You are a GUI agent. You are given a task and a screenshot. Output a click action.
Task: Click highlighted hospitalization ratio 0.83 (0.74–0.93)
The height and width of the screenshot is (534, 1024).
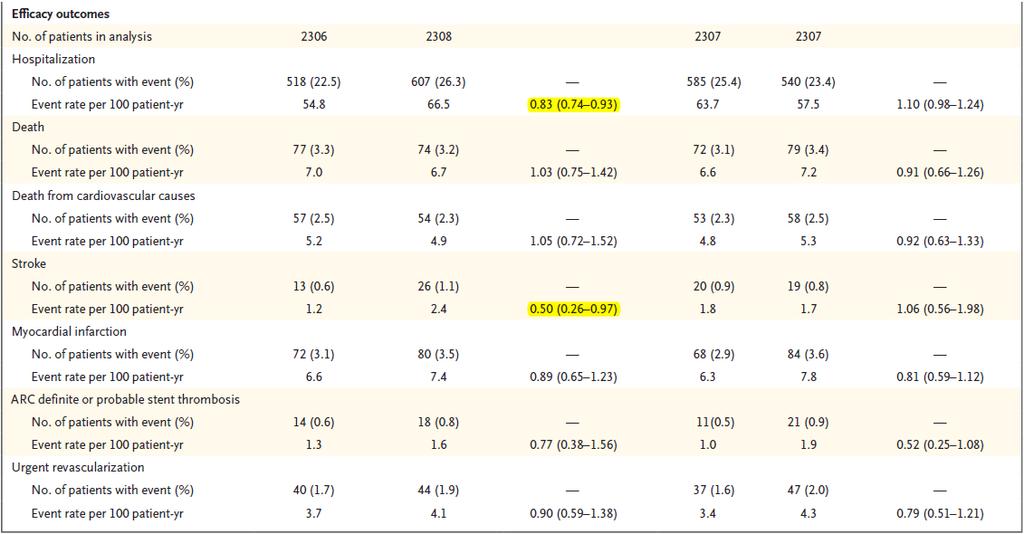pos(573,104)
